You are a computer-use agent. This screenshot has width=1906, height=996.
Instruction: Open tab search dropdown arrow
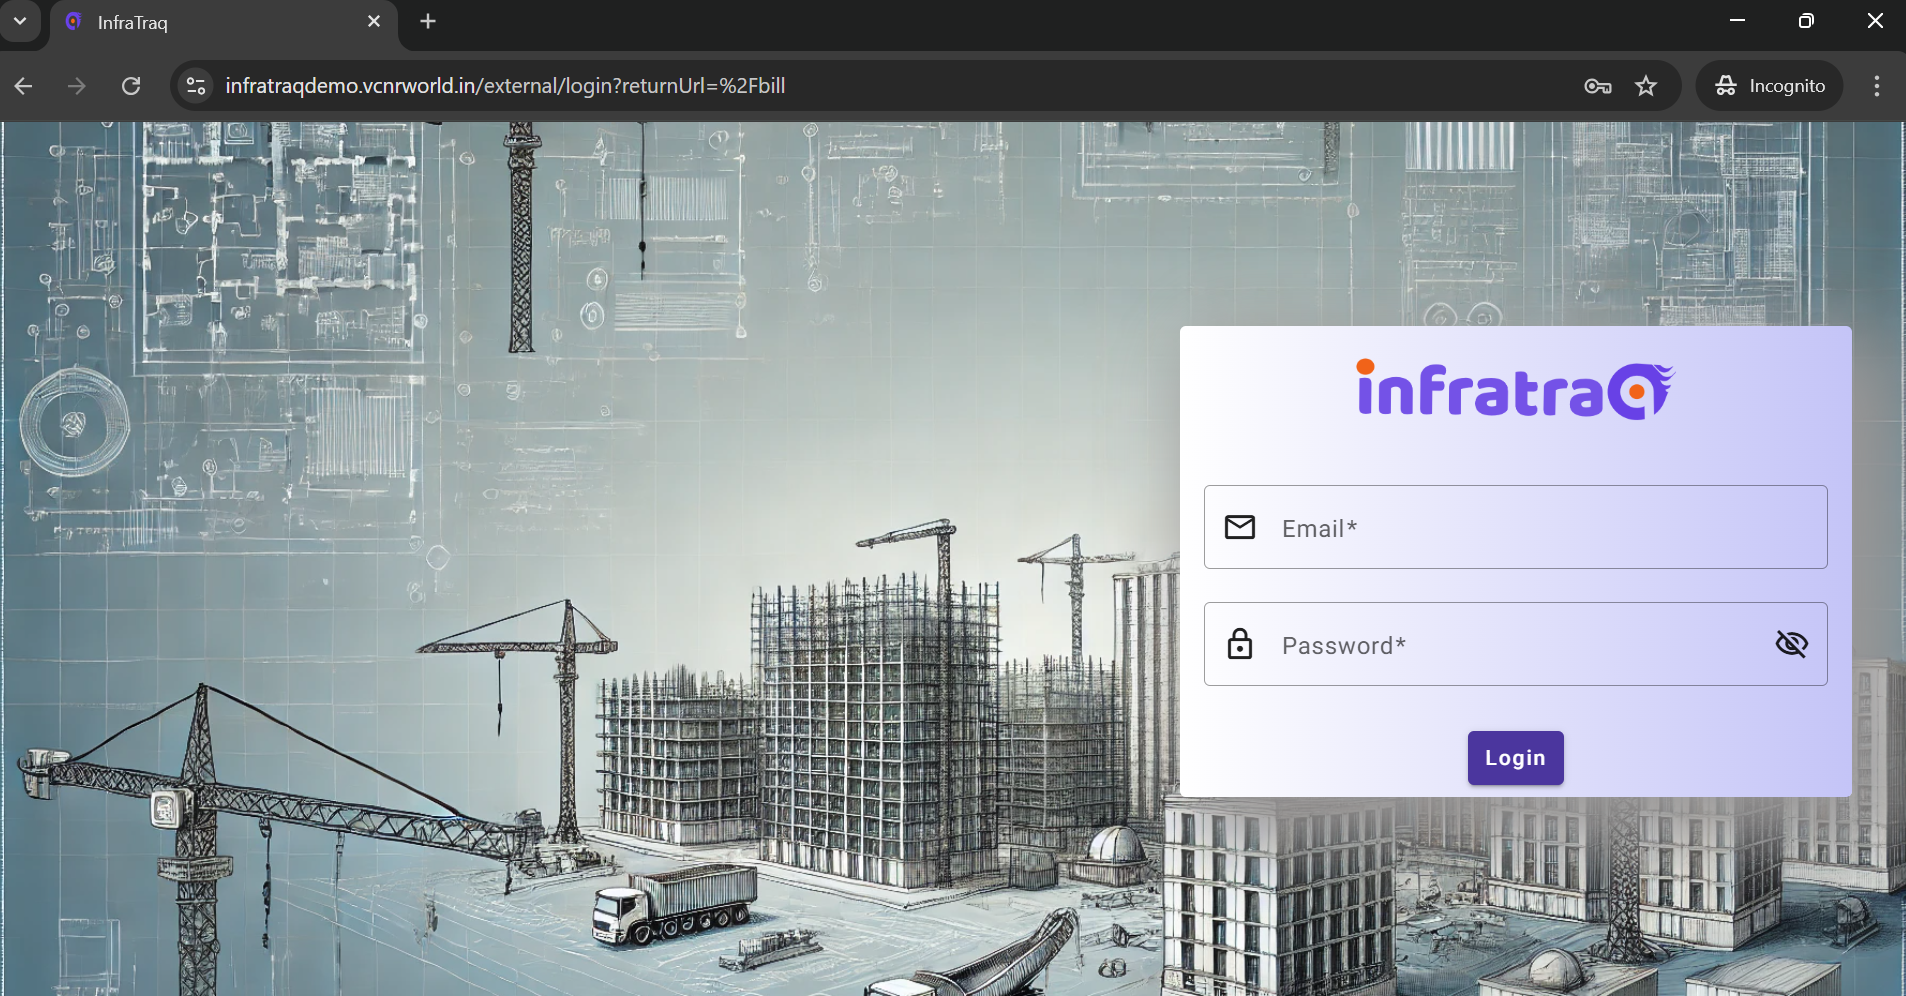(x=20, y=21)
